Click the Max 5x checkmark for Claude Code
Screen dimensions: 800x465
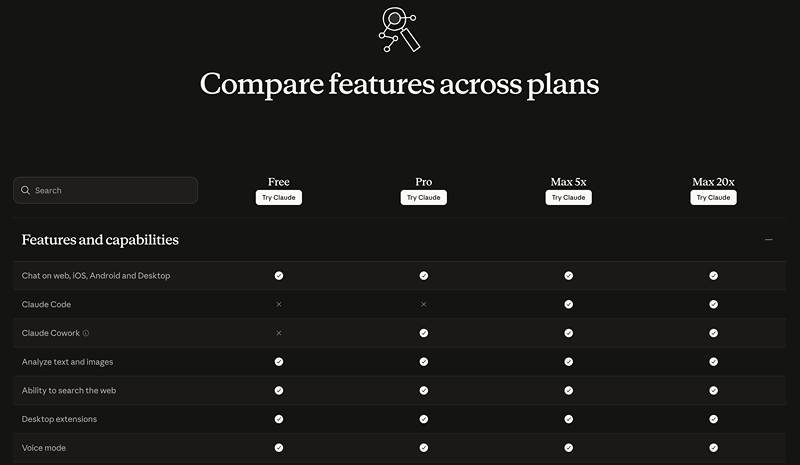[568, 304]
